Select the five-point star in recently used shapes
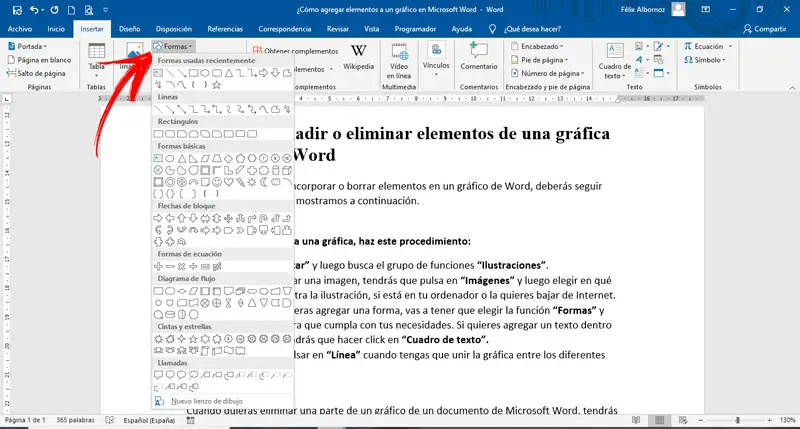Viewport: 800px width, 429px height. [x=217, y=85]
